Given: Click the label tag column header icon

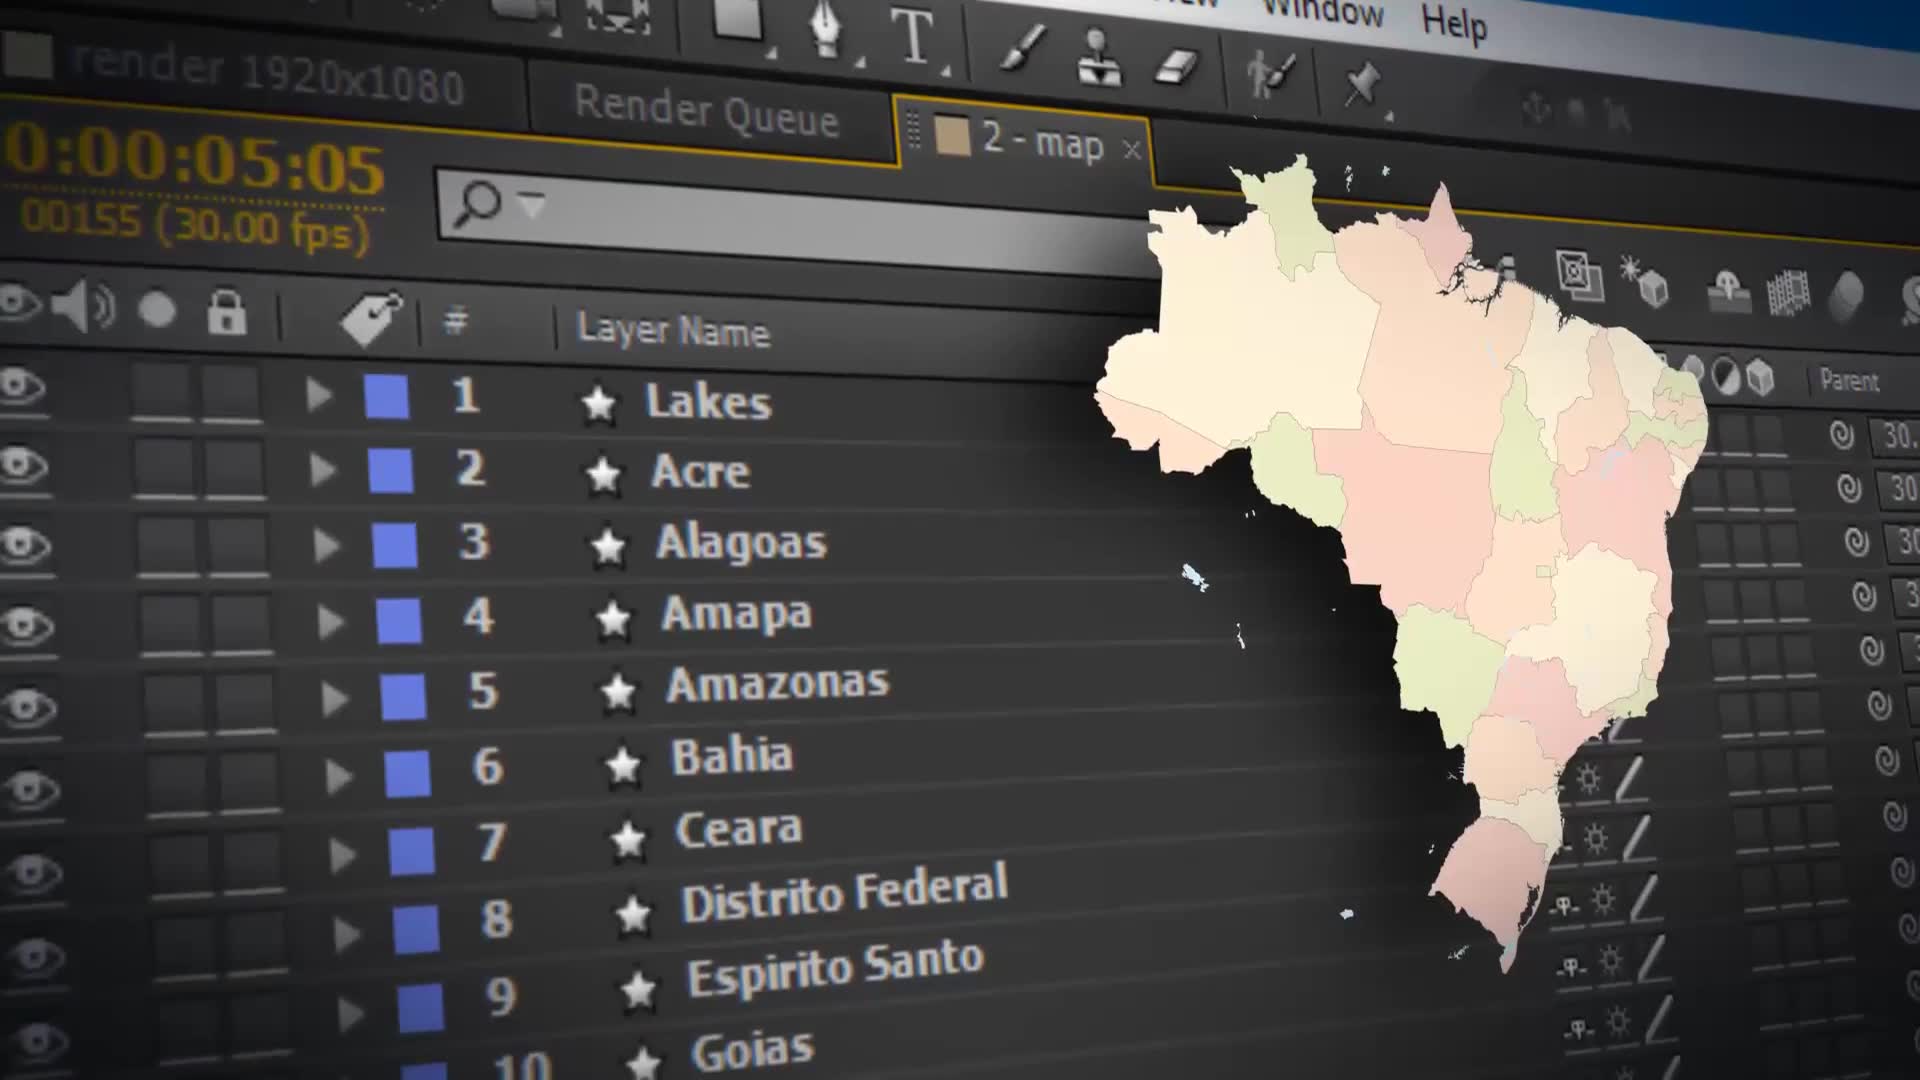Looking at the screenshot, I should pos(371,318).
